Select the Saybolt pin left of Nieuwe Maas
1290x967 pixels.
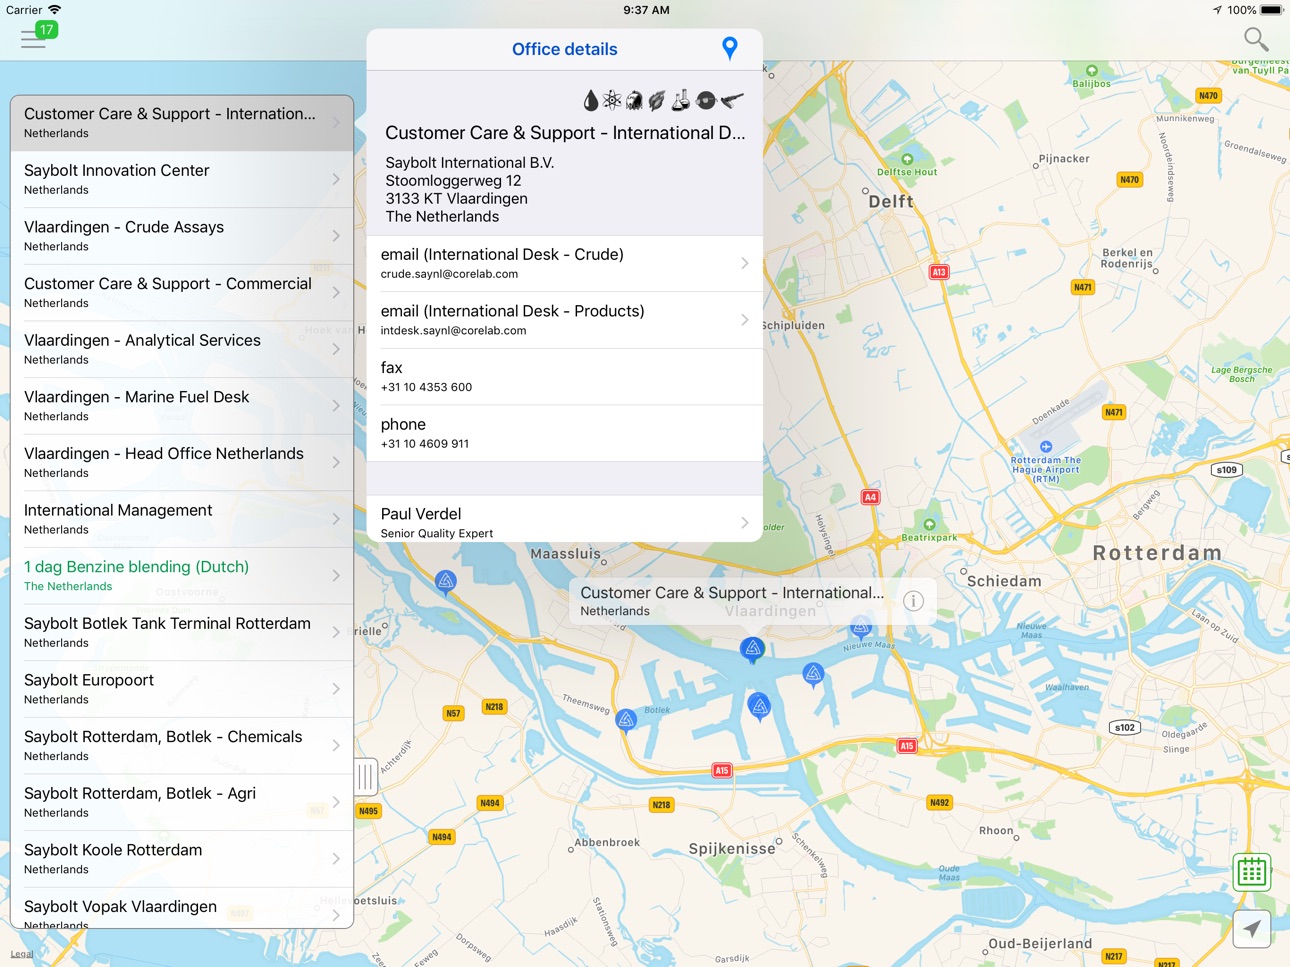[814, 675]
